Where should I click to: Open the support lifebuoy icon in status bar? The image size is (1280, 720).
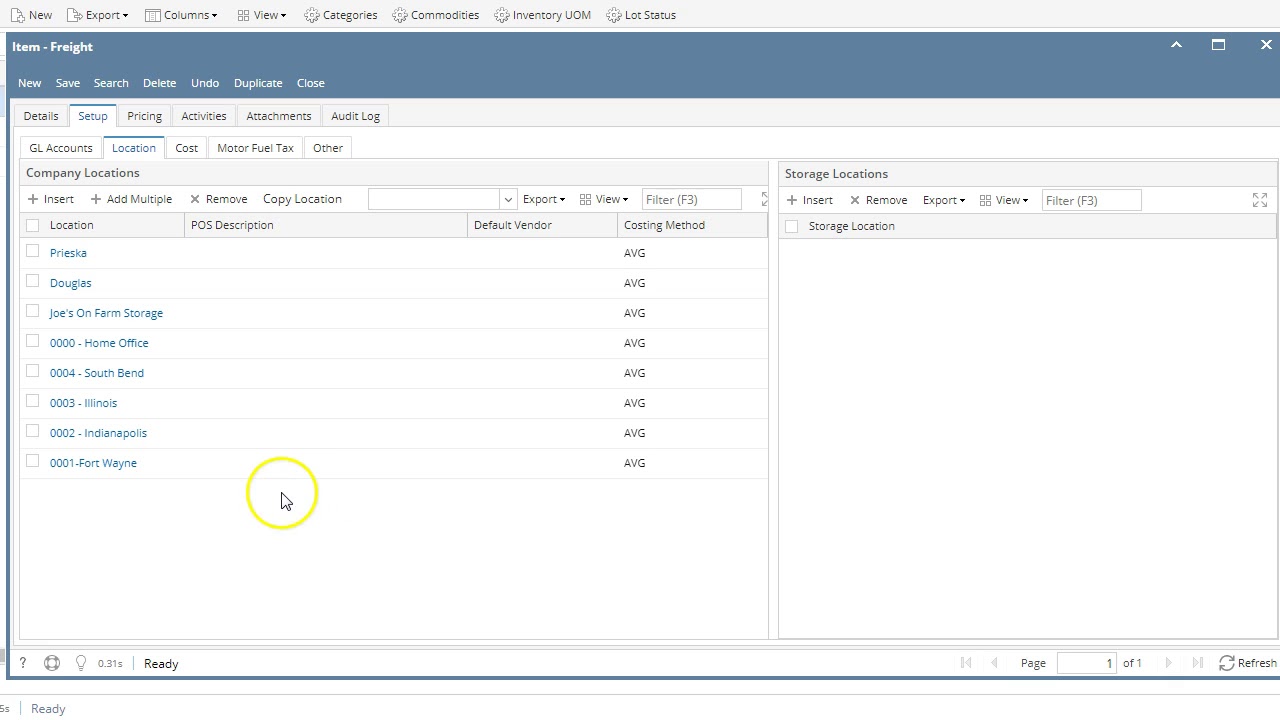[52, 663]
